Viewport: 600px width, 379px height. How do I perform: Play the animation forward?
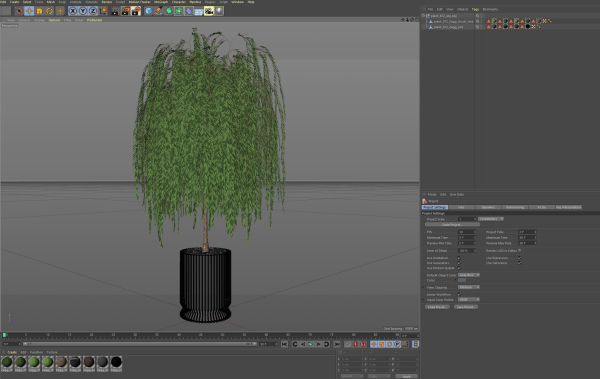click(311, 344)
